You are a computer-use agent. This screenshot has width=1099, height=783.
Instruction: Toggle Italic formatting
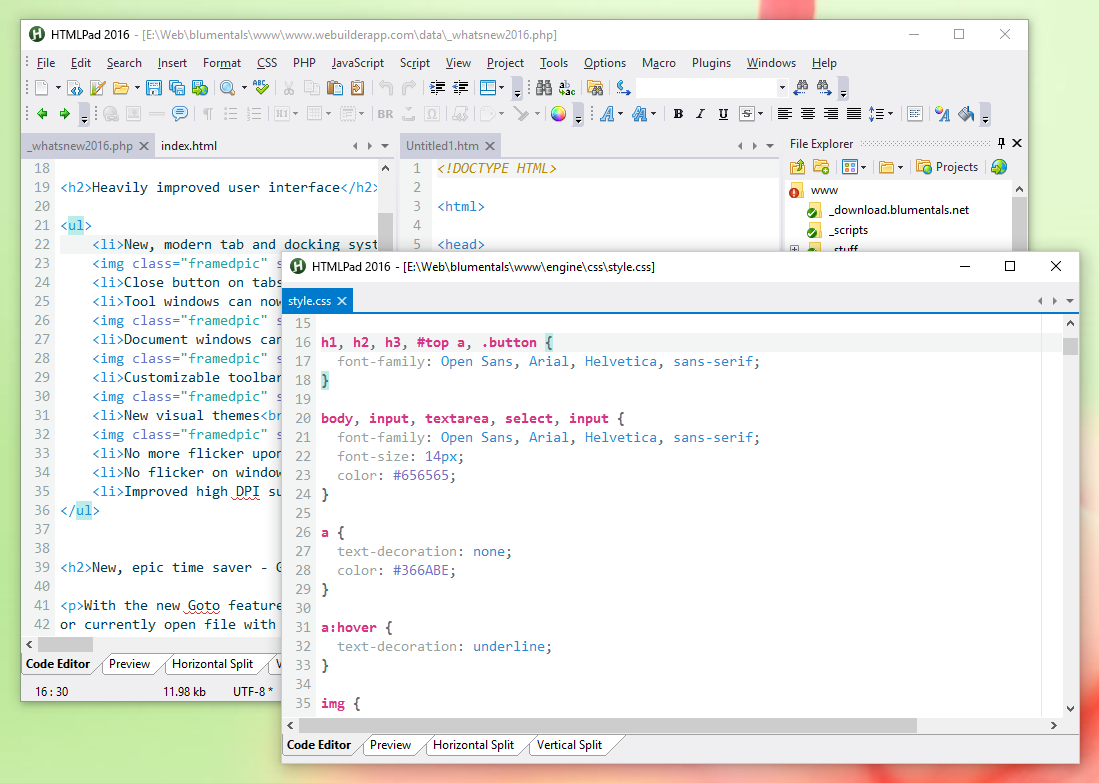click(700, 114)
